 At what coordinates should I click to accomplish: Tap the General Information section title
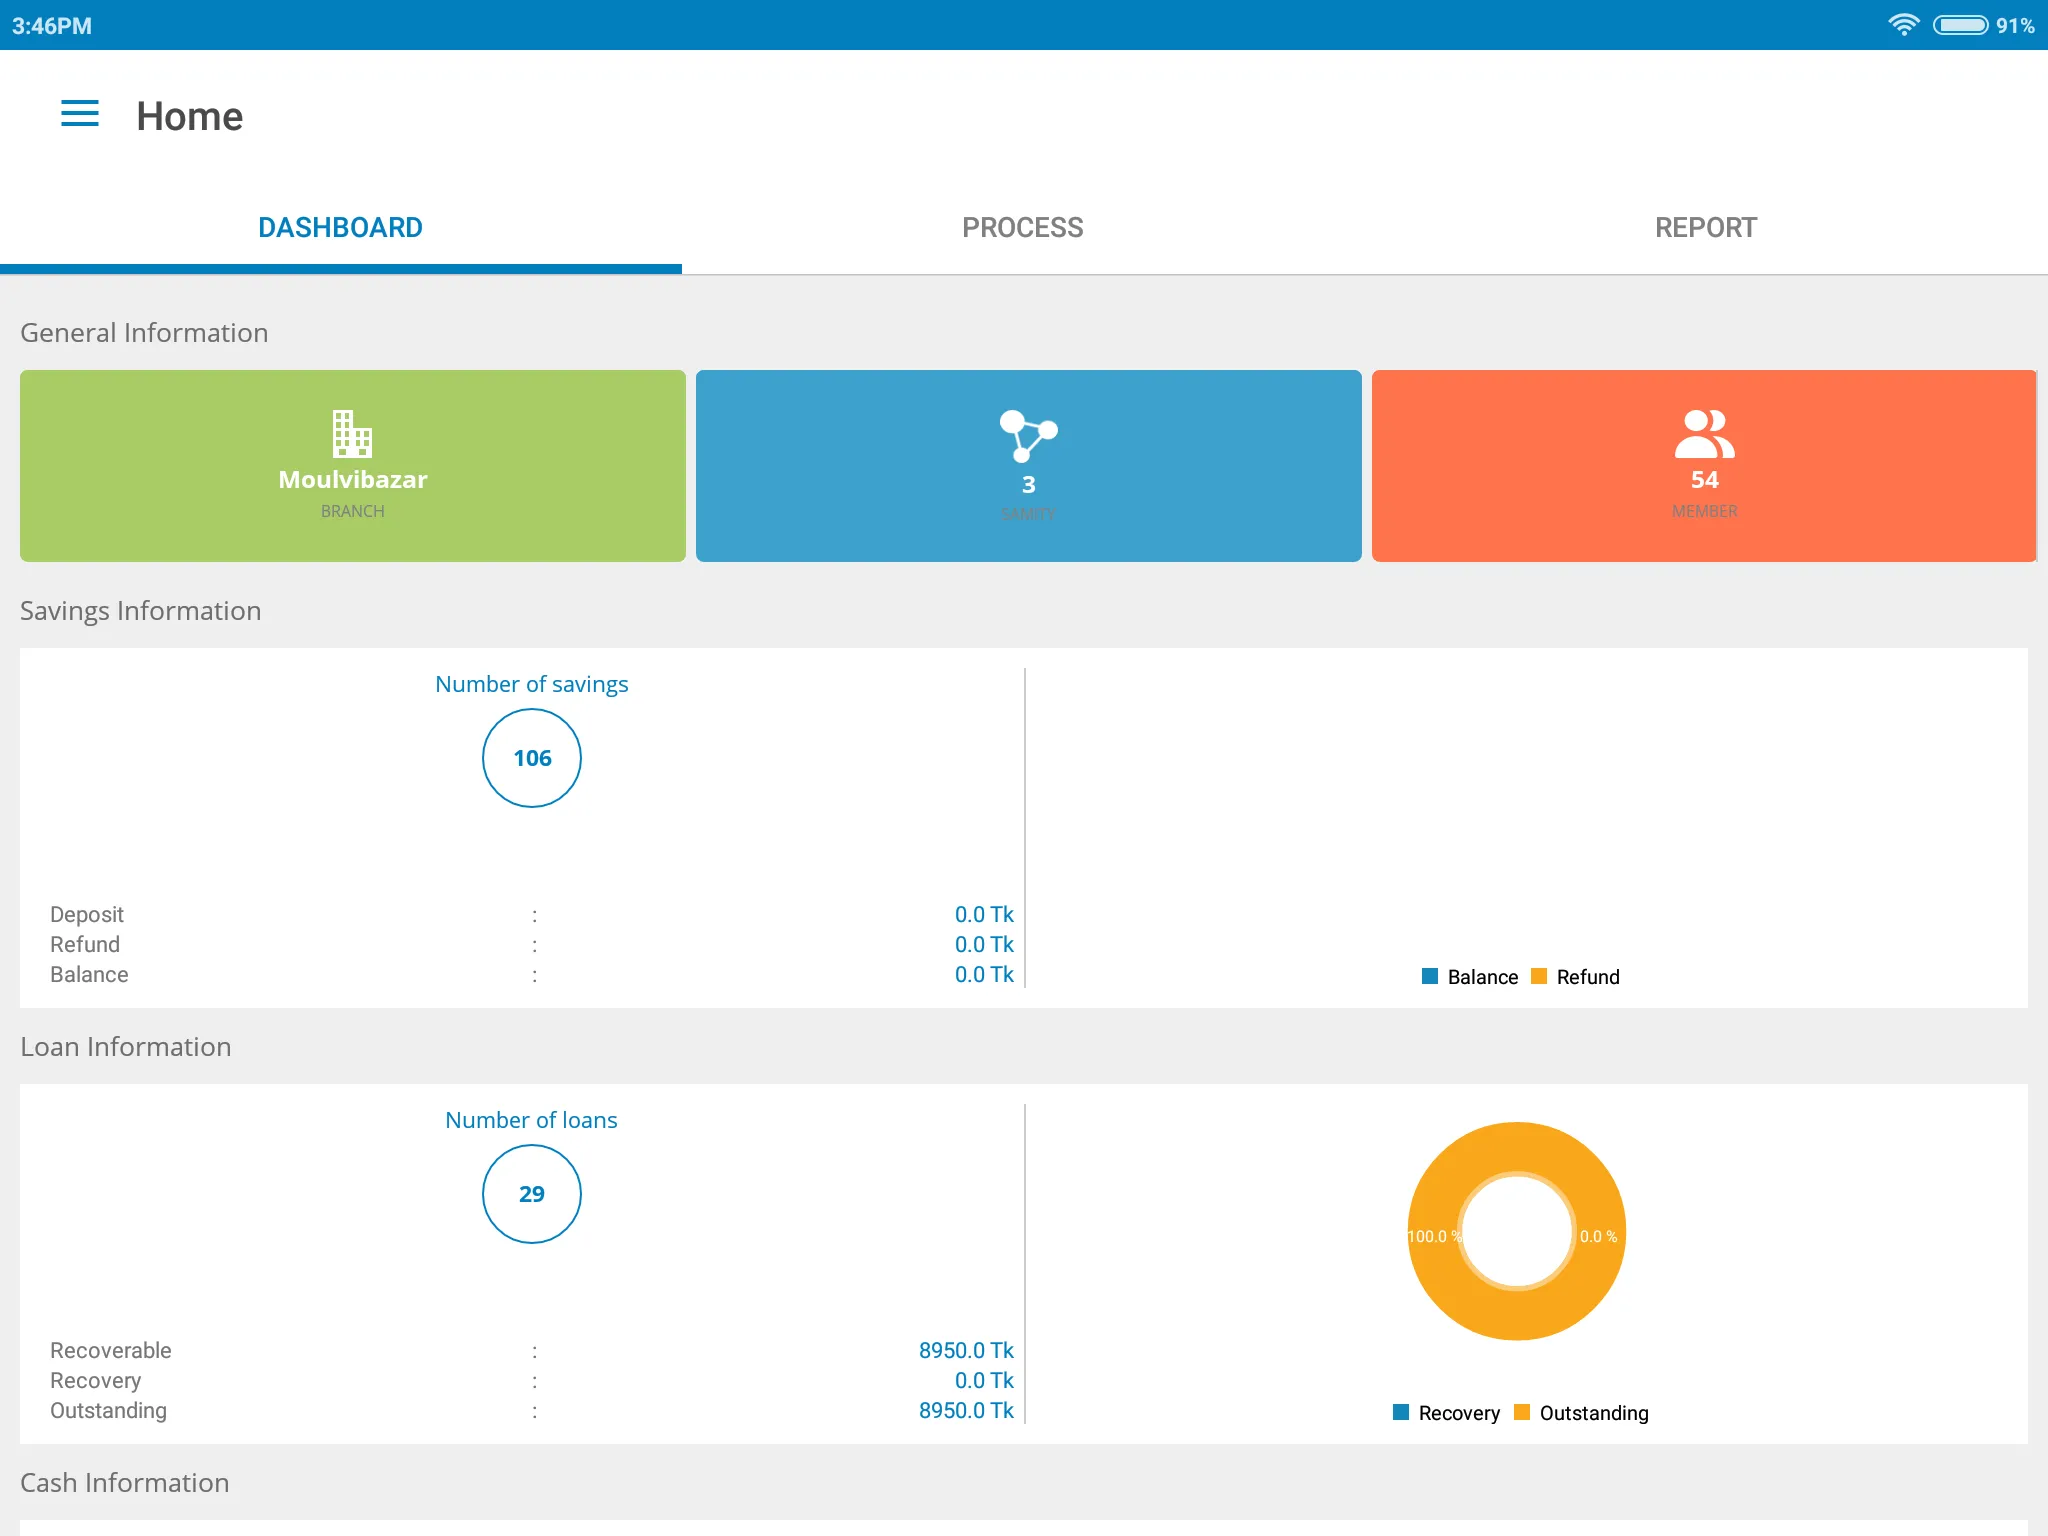[x=144, y=333]
